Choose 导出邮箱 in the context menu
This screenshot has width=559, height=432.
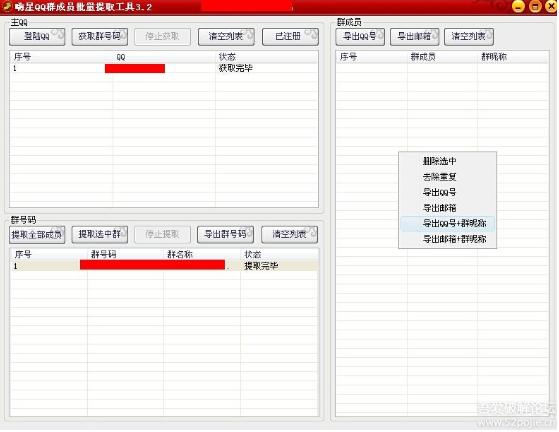pos(447,208)
